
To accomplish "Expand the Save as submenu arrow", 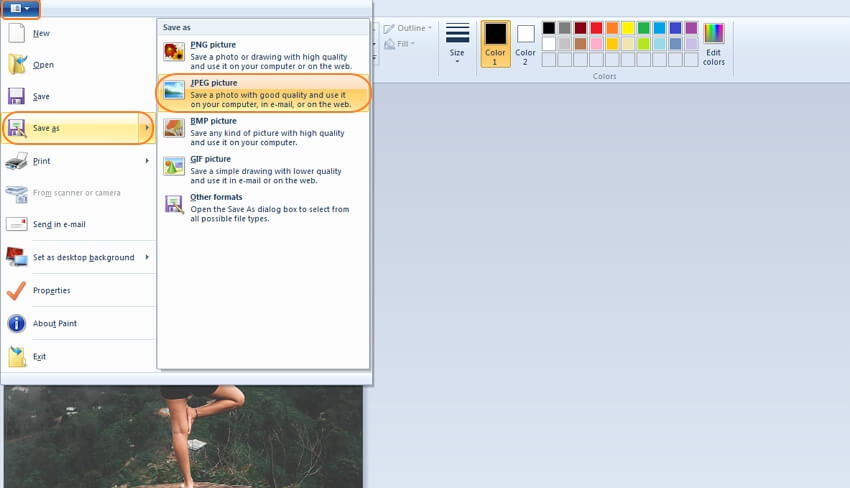I will [147, 128].
